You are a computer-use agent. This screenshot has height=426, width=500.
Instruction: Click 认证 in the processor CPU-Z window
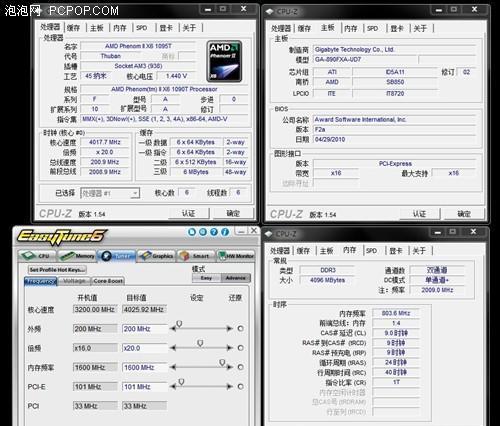[188, 213]
